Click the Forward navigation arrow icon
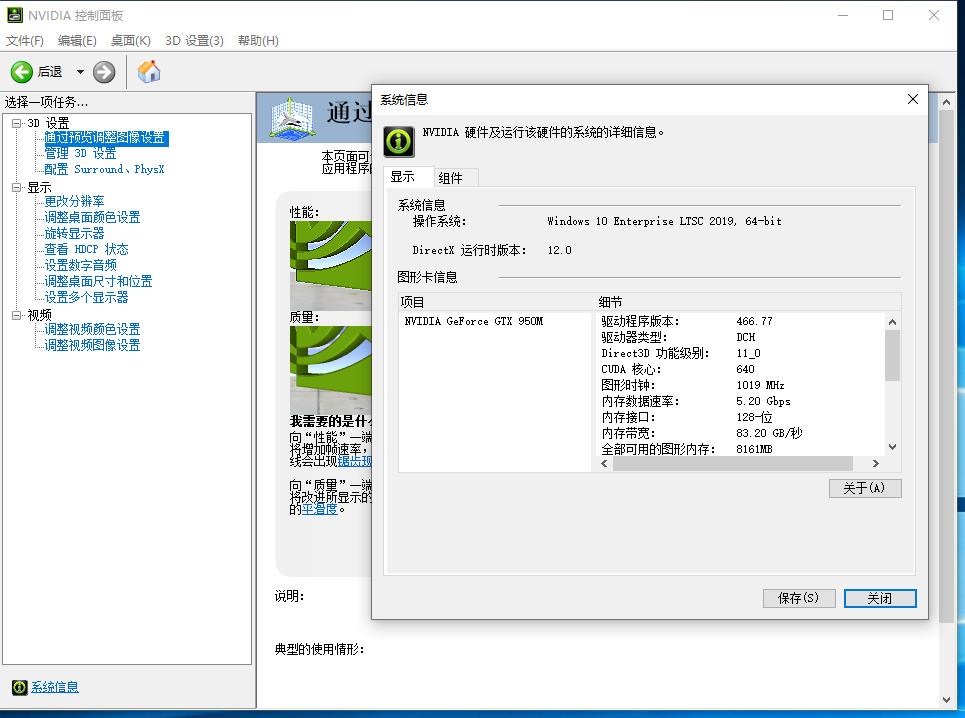This screenshot has width=965, height=718. [103, 71]
